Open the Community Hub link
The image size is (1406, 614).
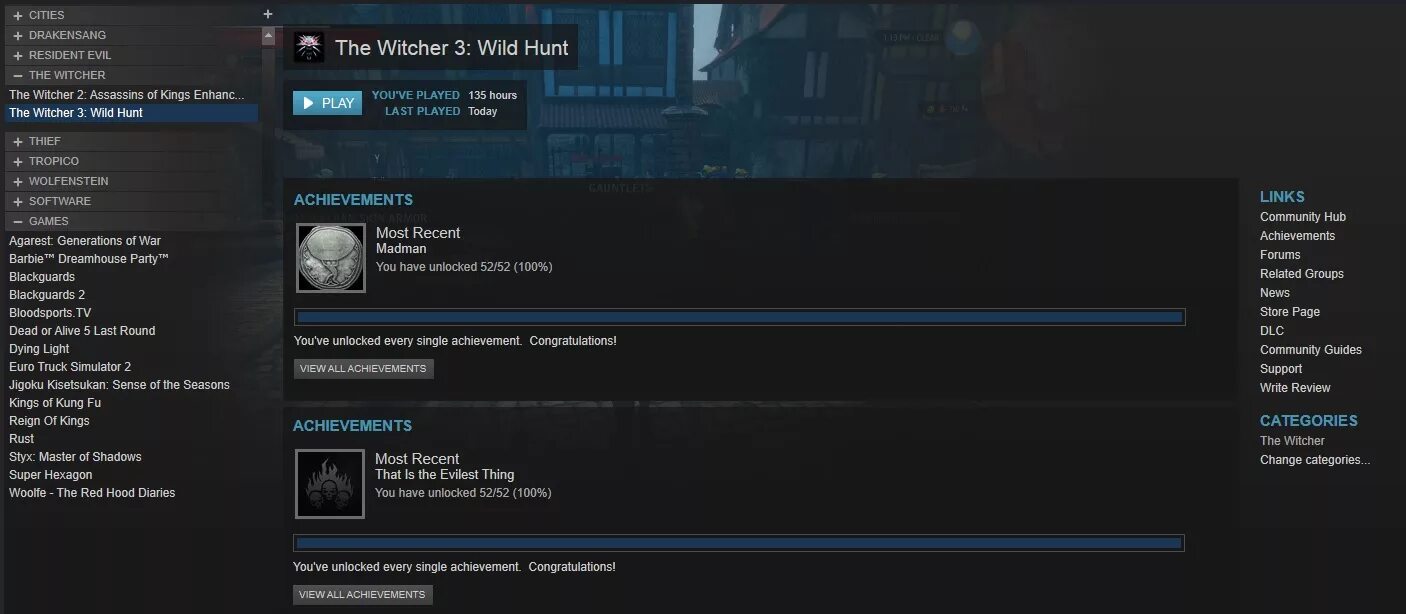coord(1303,217)
